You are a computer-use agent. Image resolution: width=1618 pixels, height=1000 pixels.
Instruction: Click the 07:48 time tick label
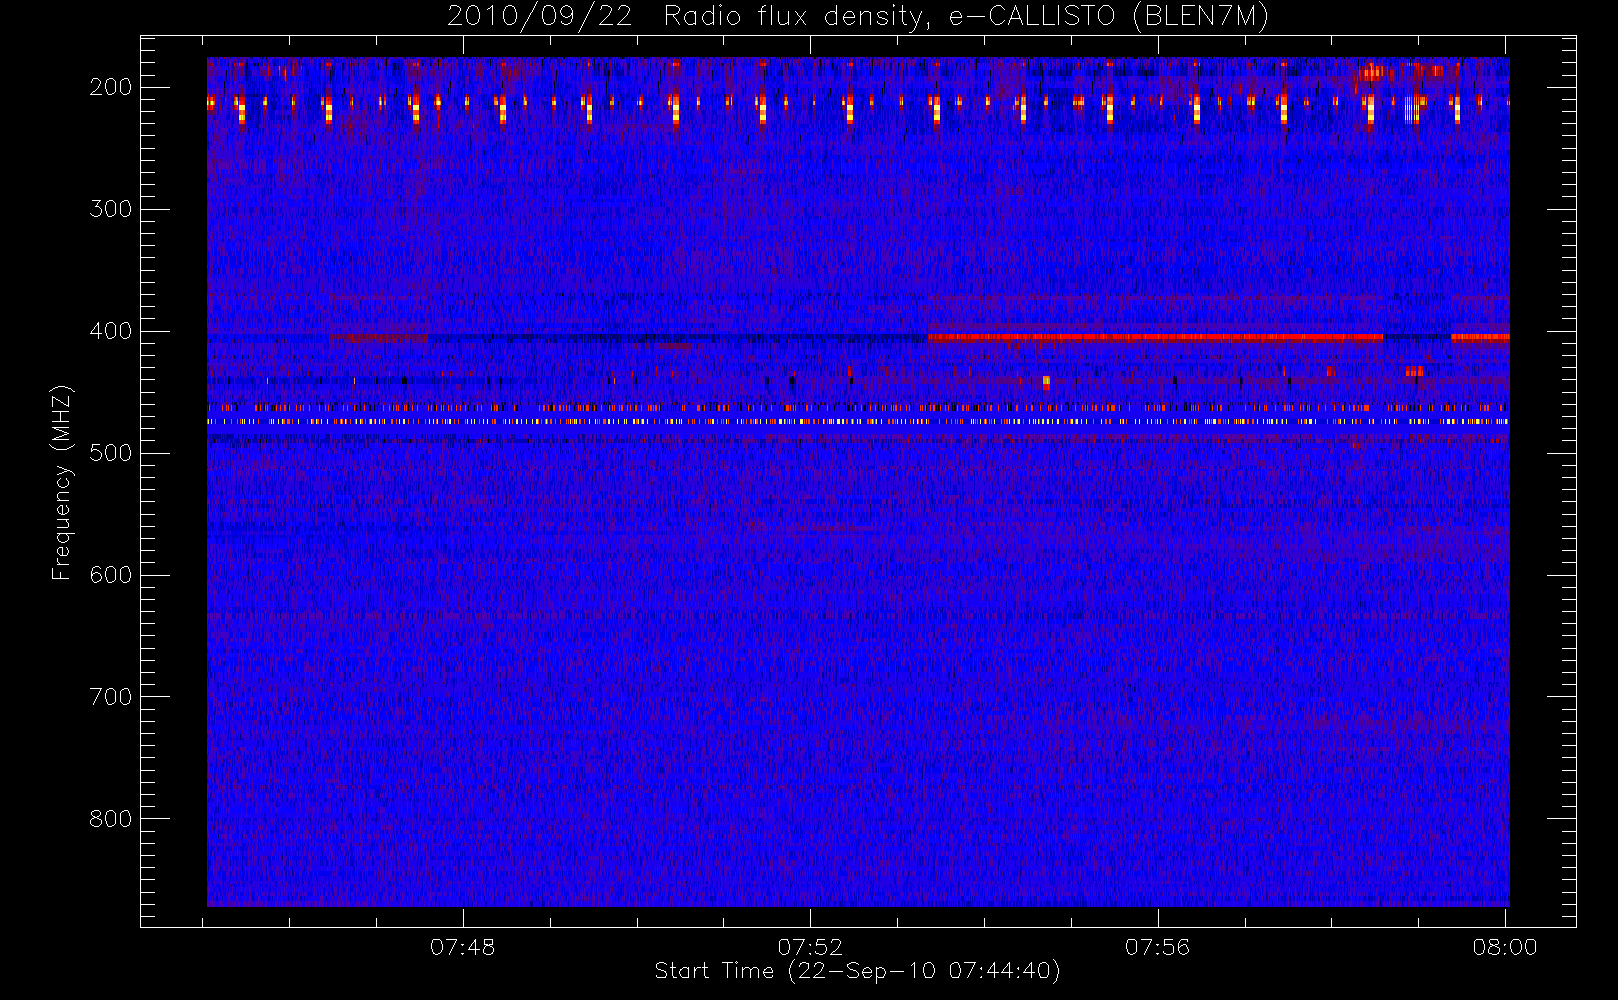[462, 947]
